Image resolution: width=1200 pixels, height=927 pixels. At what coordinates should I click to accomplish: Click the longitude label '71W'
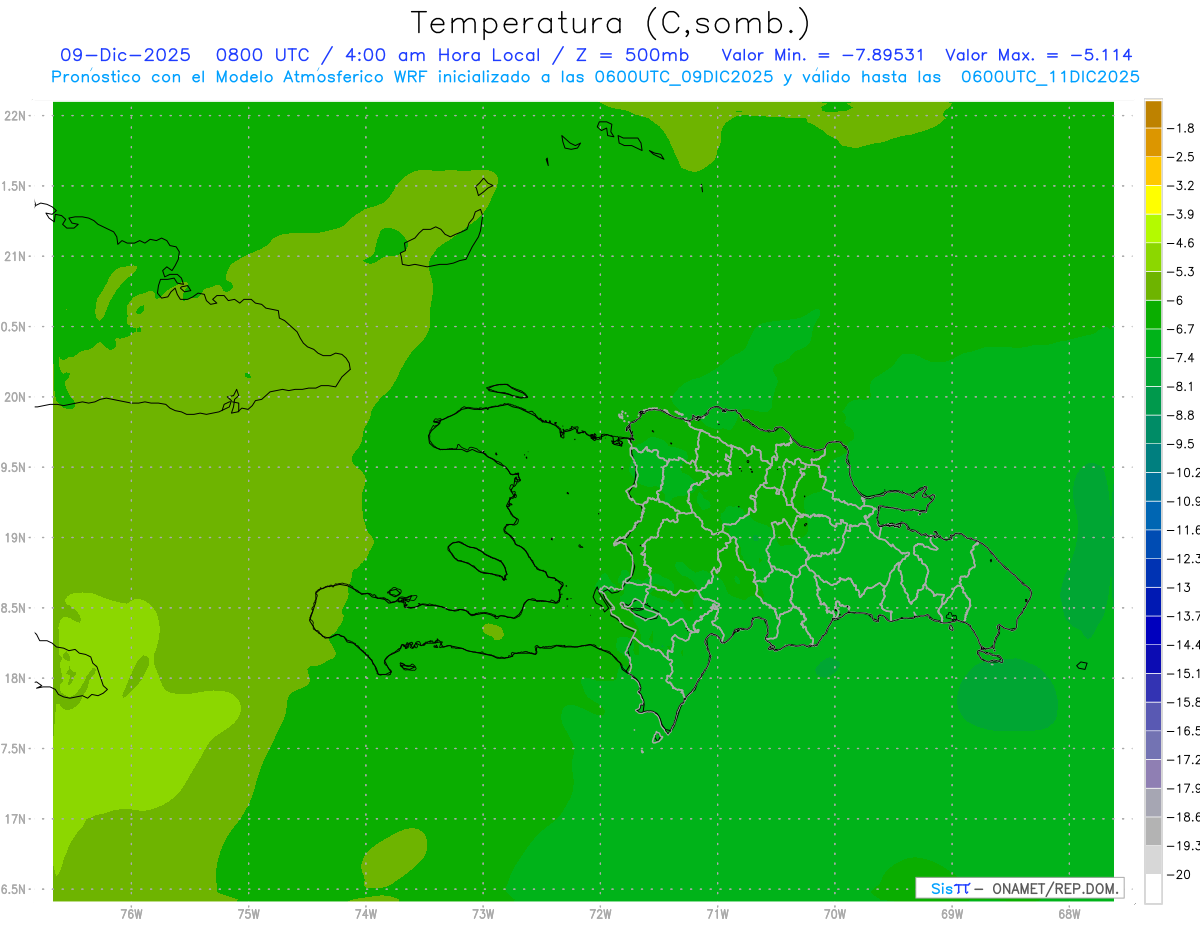click(717, 914)
